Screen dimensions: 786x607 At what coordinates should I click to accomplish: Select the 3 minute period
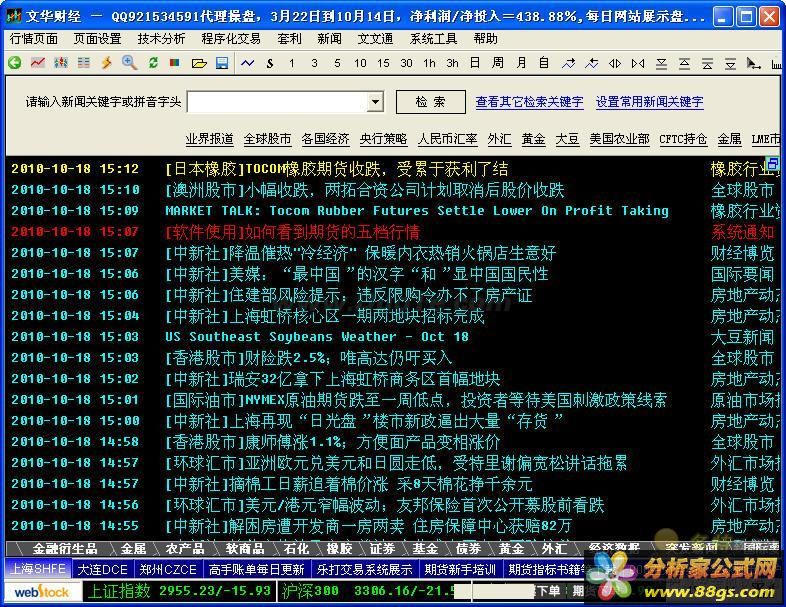(314, 63)
